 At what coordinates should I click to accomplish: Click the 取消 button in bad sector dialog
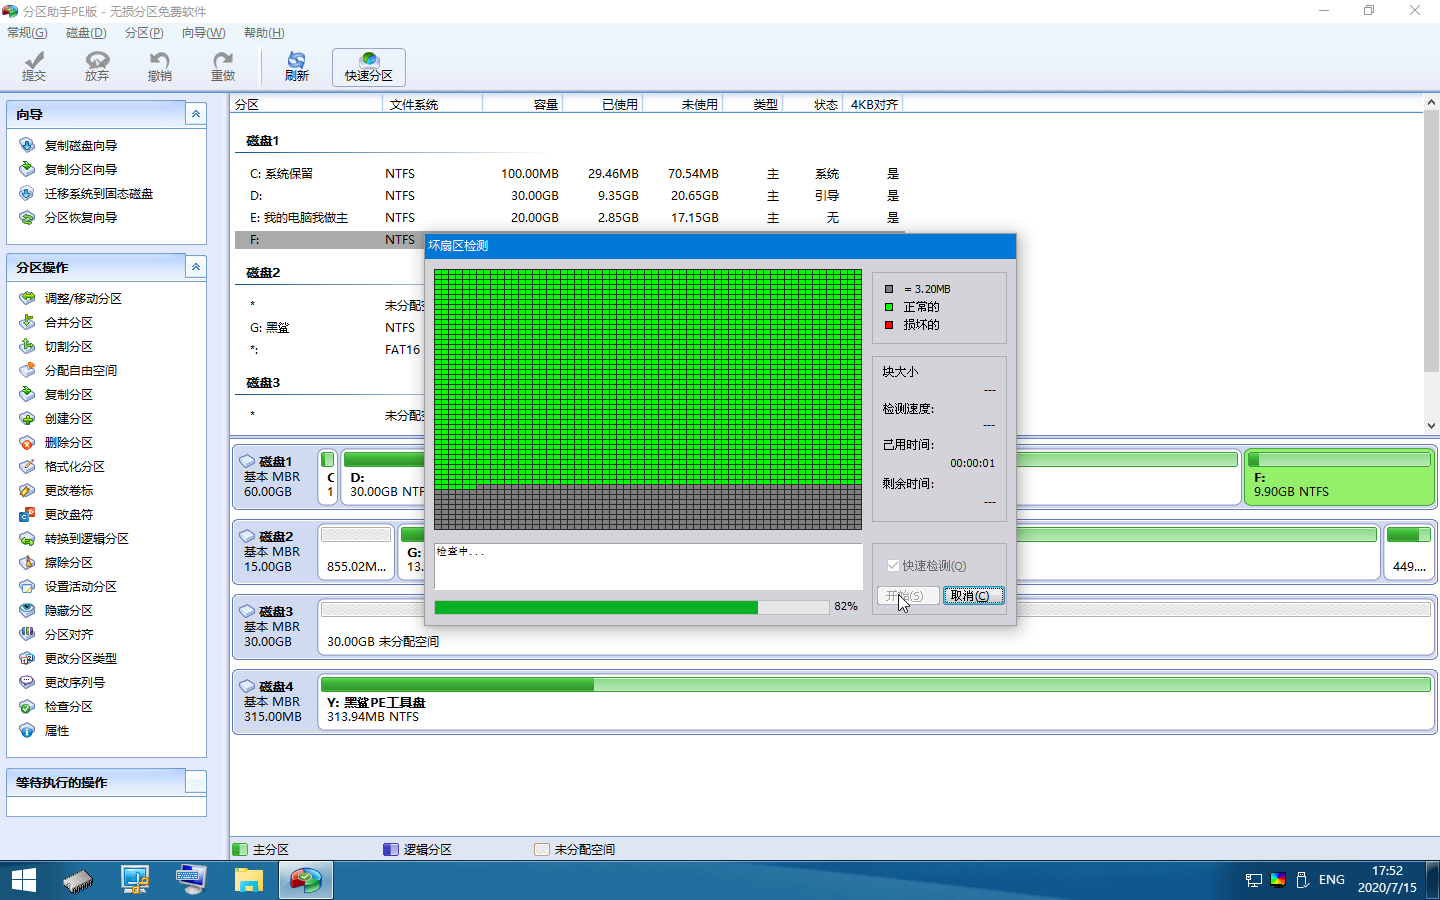(973, 596)
